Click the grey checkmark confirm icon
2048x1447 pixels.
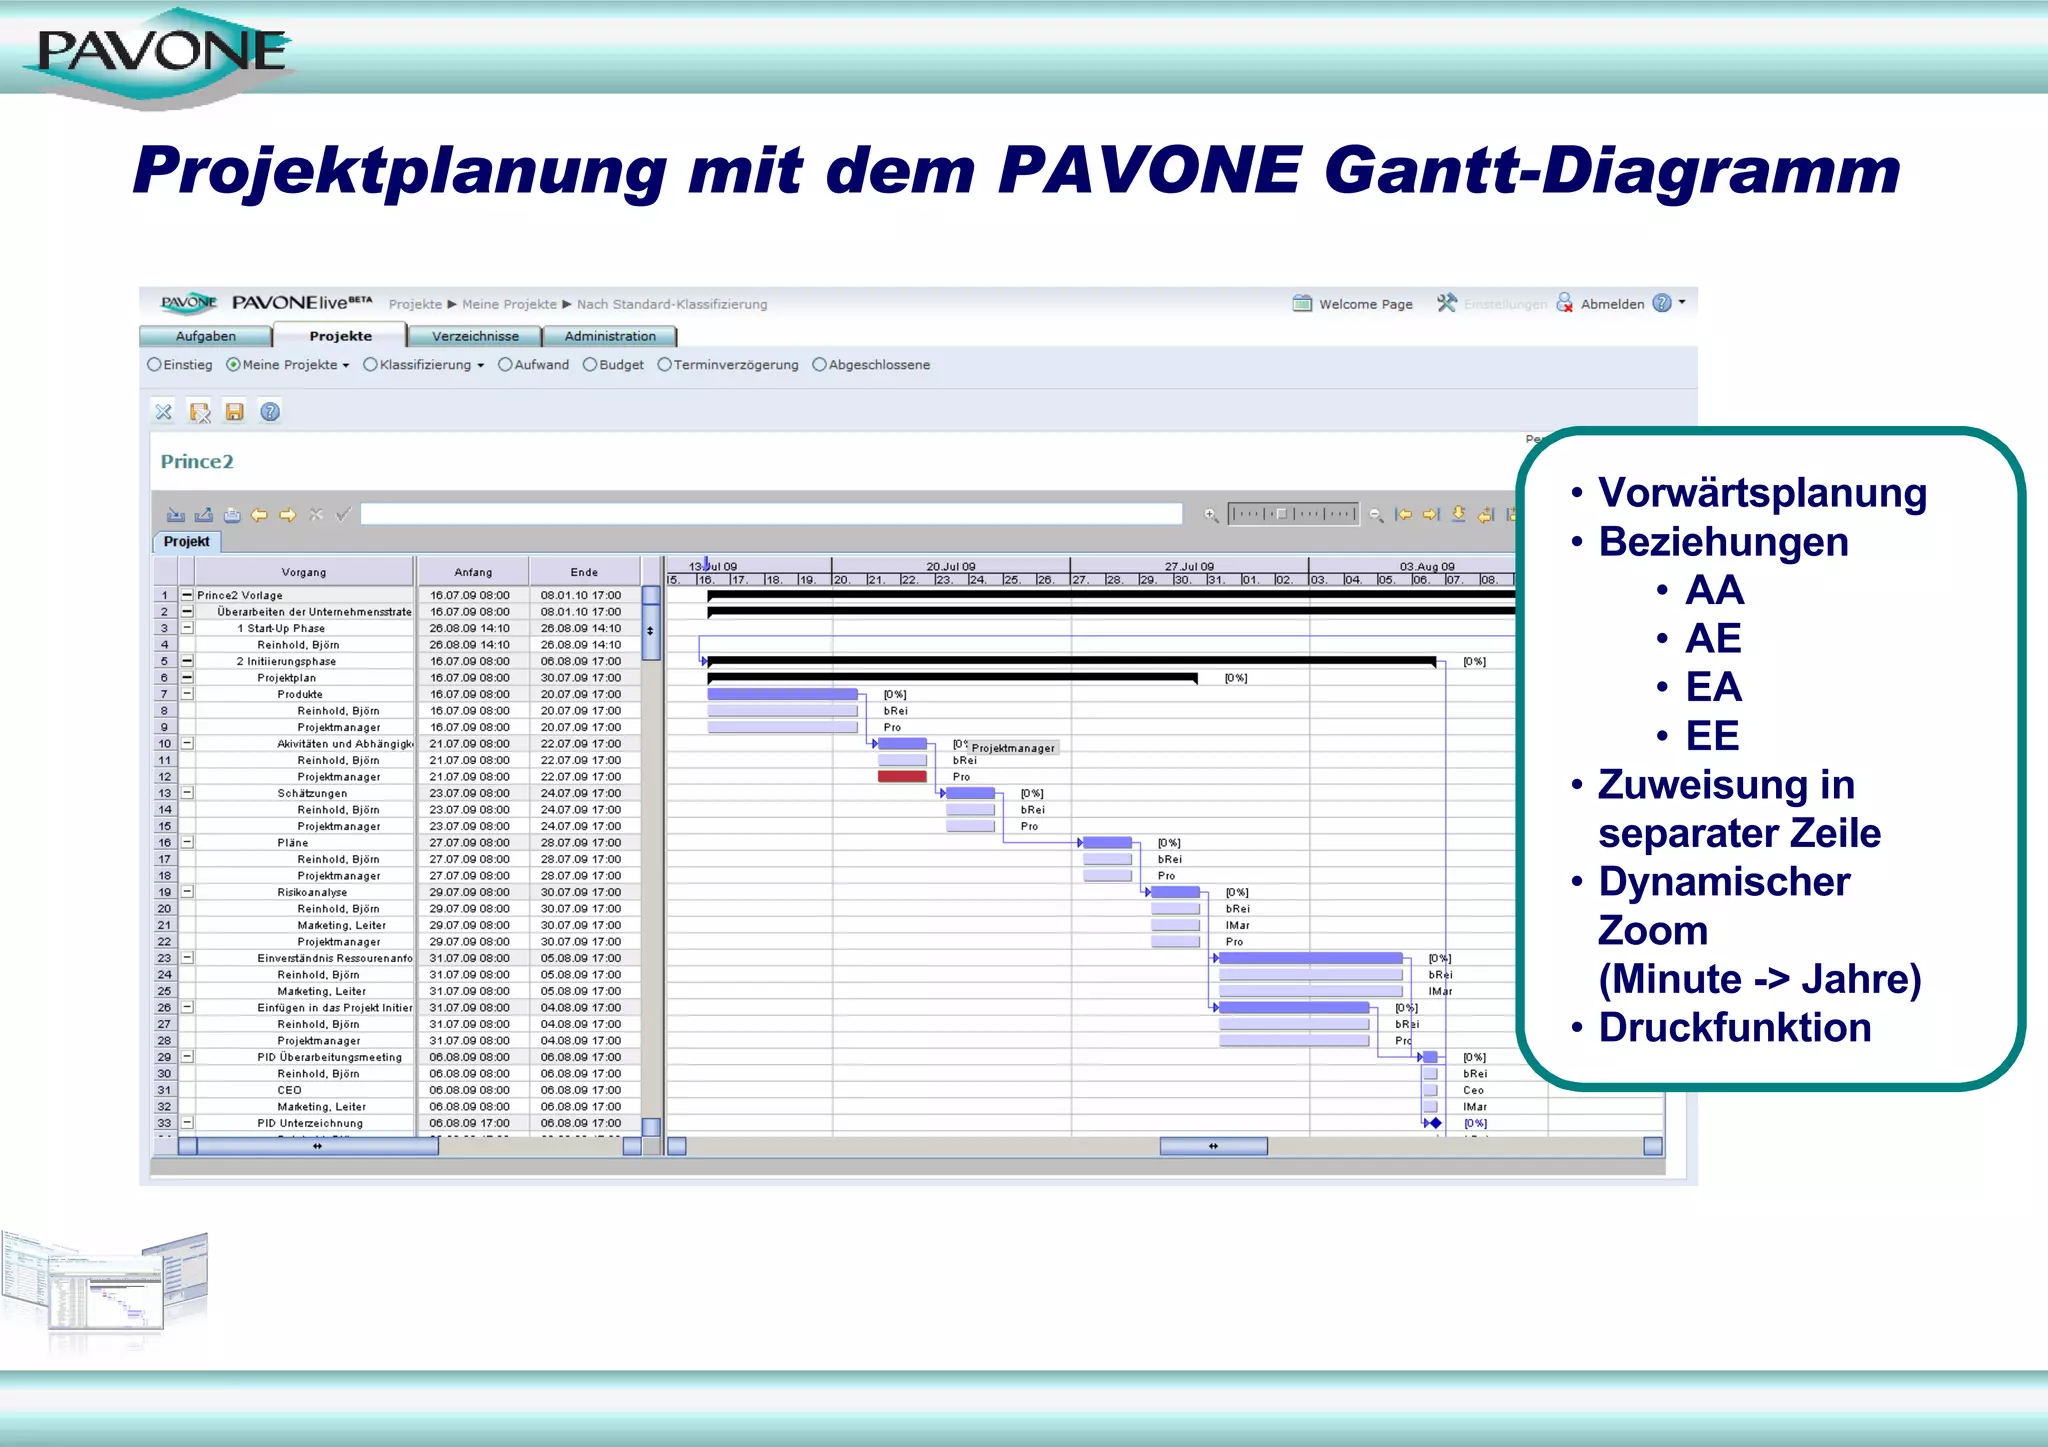343,515
